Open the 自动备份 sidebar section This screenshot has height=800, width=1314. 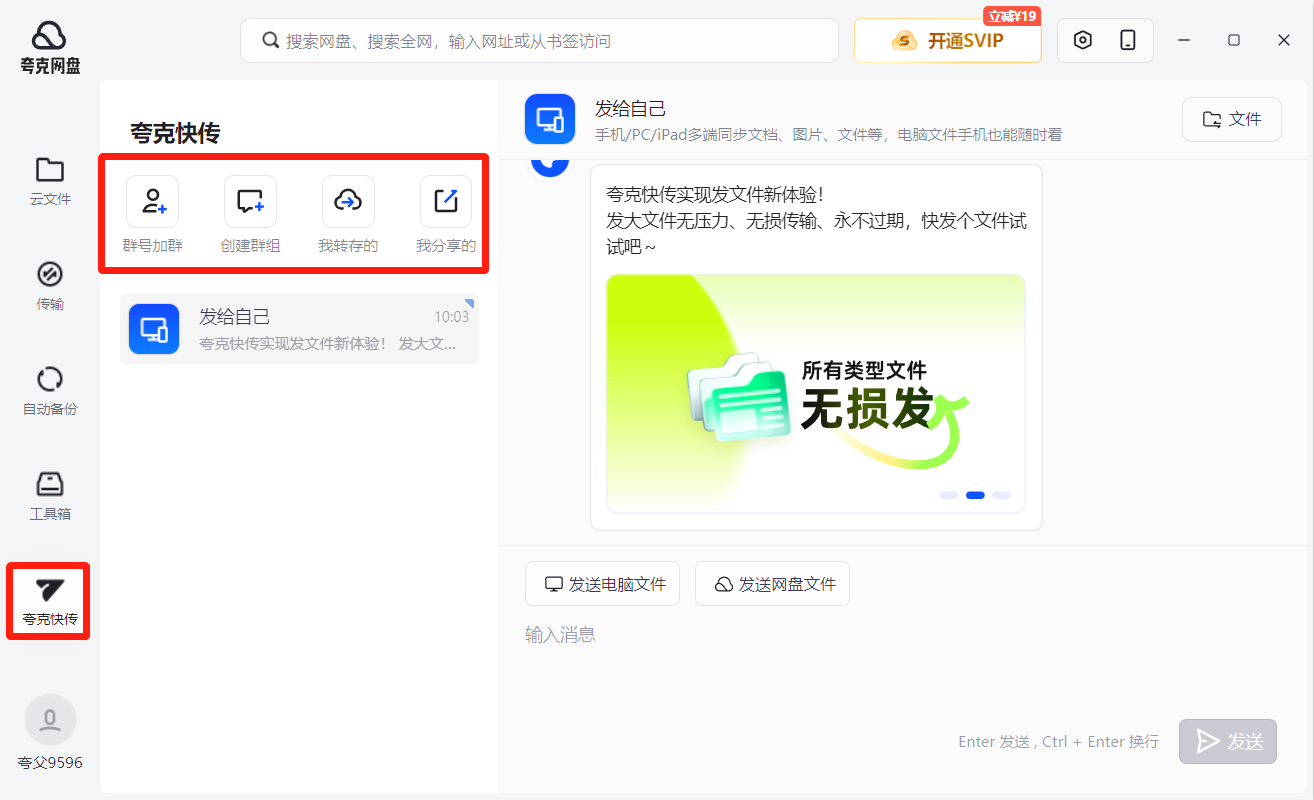(x=50, y=390)
